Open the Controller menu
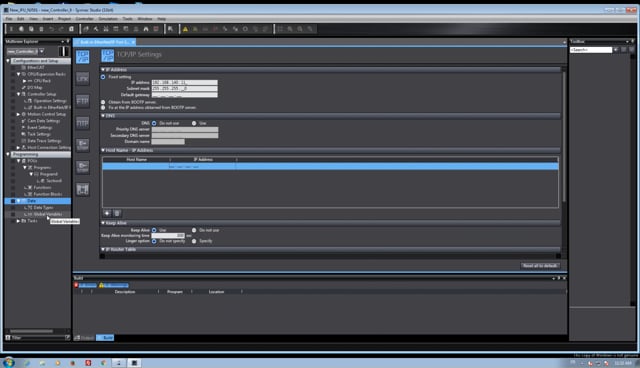 [x=84, y=19]
